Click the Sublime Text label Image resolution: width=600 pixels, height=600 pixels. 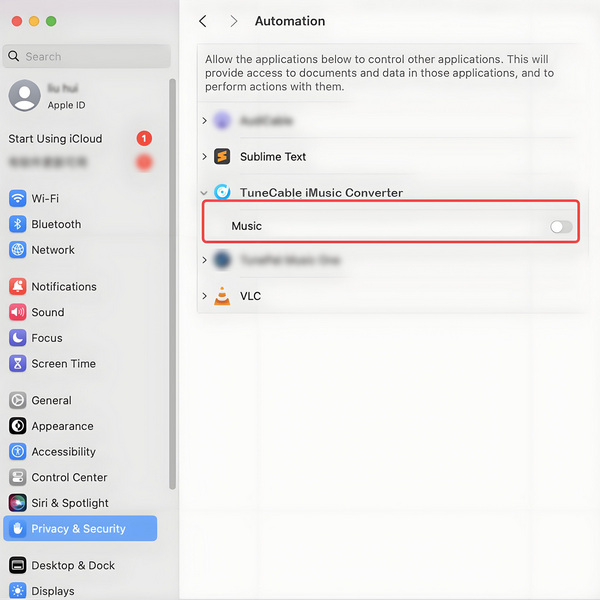273,157
